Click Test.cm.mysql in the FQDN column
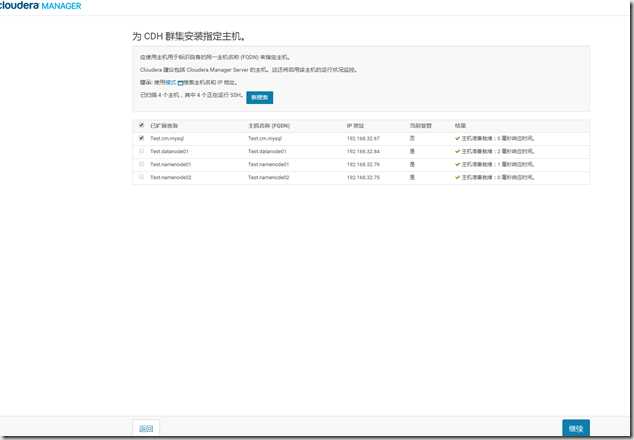This screenshot has width=634, height=440. 265,138
